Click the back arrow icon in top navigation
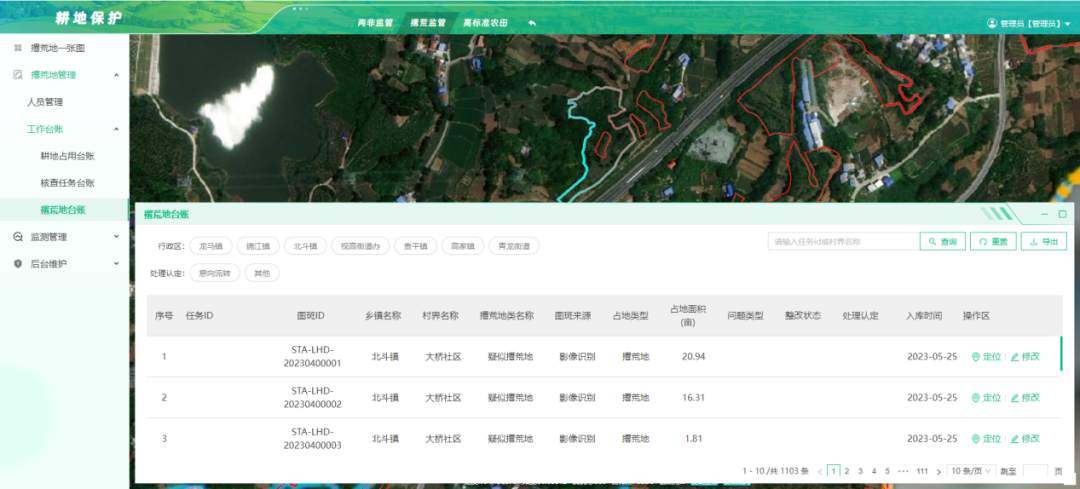 click(532, 22)
